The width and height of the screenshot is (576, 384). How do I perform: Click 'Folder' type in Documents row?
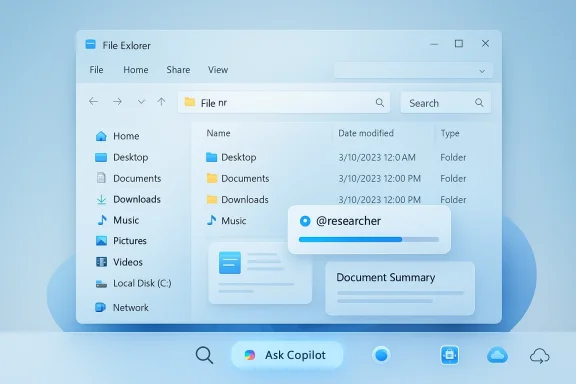(453, 179)
